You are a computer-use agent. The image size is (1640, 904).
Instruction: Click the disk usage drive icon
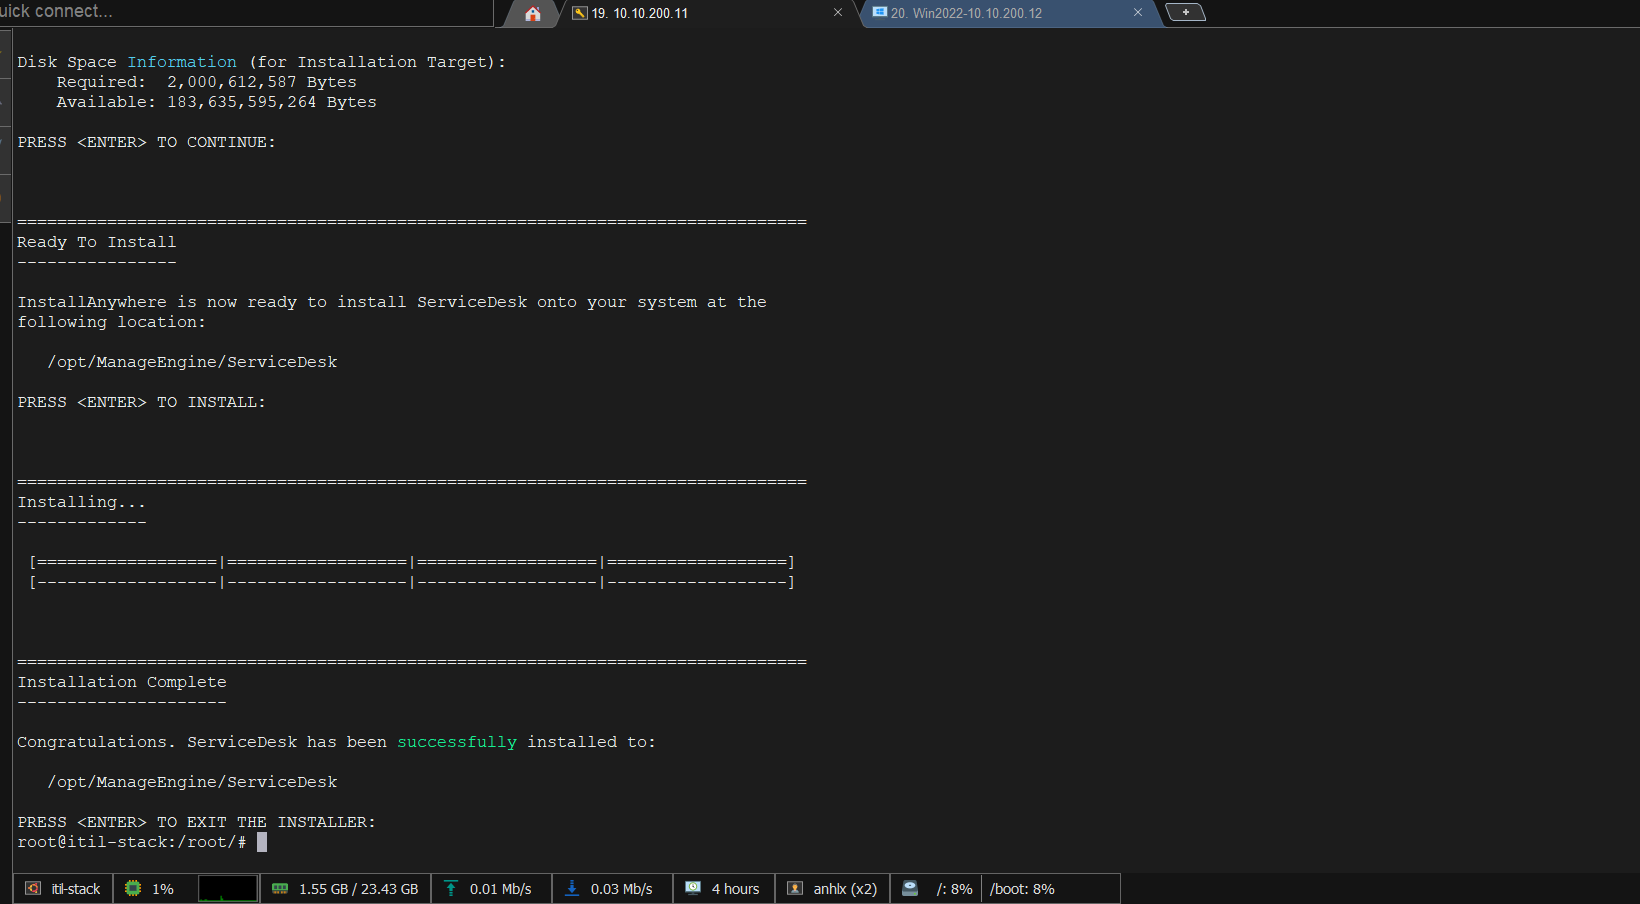pyautogui.click(x=910, y=888)
